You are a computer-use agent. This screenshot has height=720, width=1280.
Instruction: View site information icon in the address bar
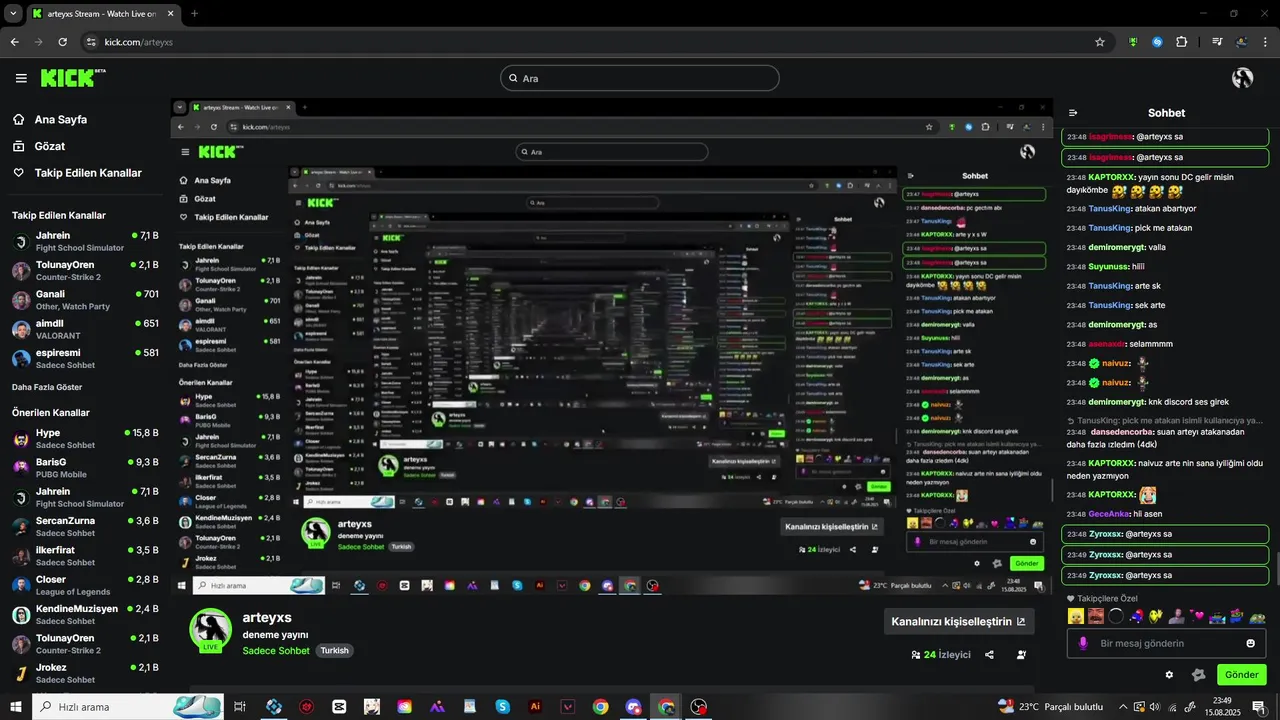point(91,42)
